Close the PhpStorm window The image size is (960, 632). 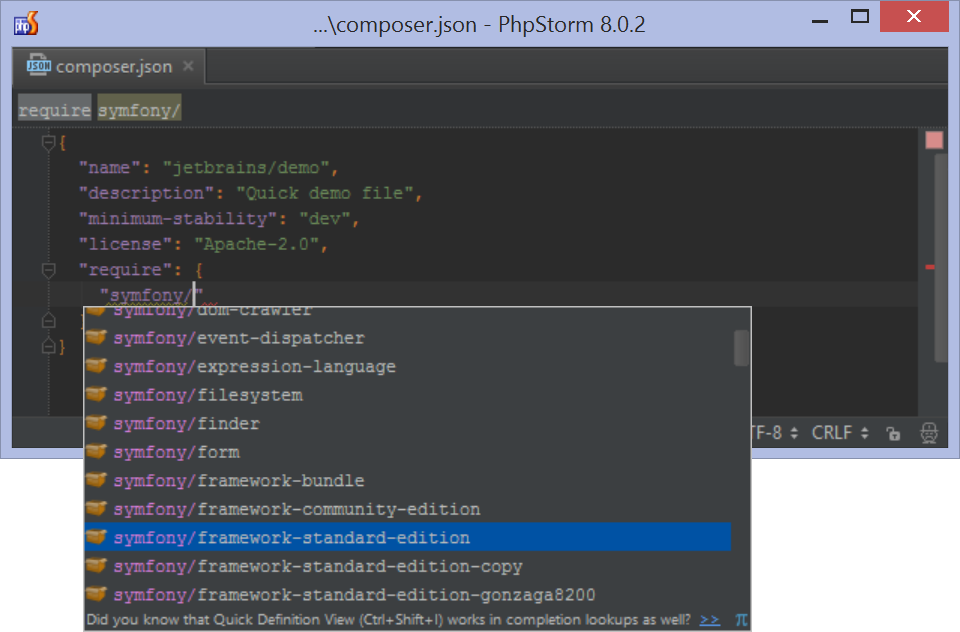click(x=914, y=17)
